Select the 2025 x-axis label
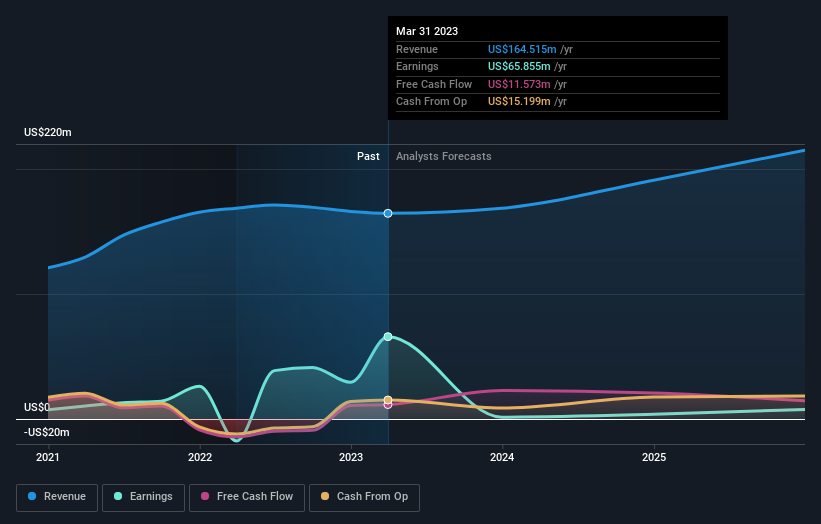Screen dimensions: 821x524 coord(654,457)
